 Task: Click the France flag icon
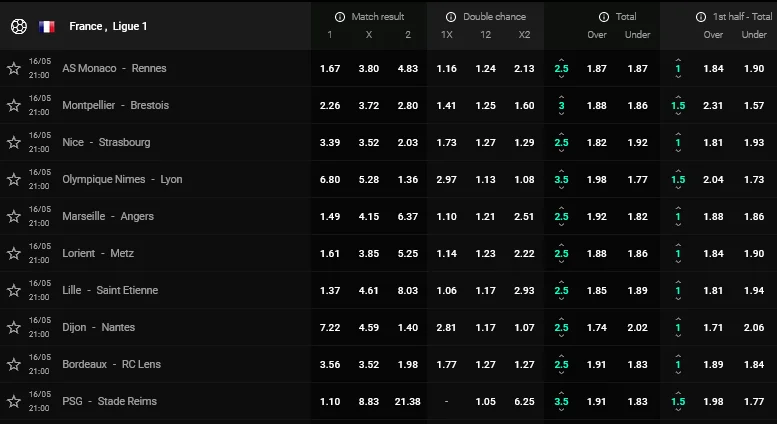[x=47, y=26]
